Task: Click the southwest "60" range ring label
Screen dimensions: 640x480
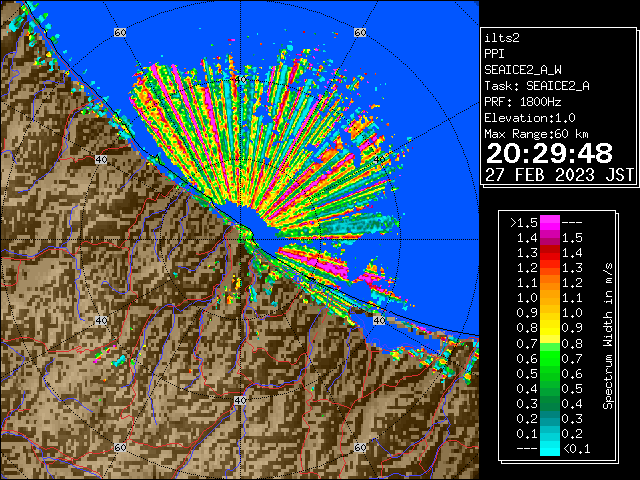Action: [x=120, y=447]
